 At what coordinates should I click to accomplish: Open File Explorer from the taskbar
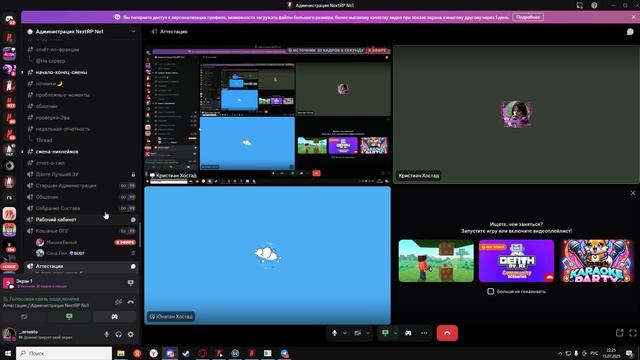(x=121, y=353)
